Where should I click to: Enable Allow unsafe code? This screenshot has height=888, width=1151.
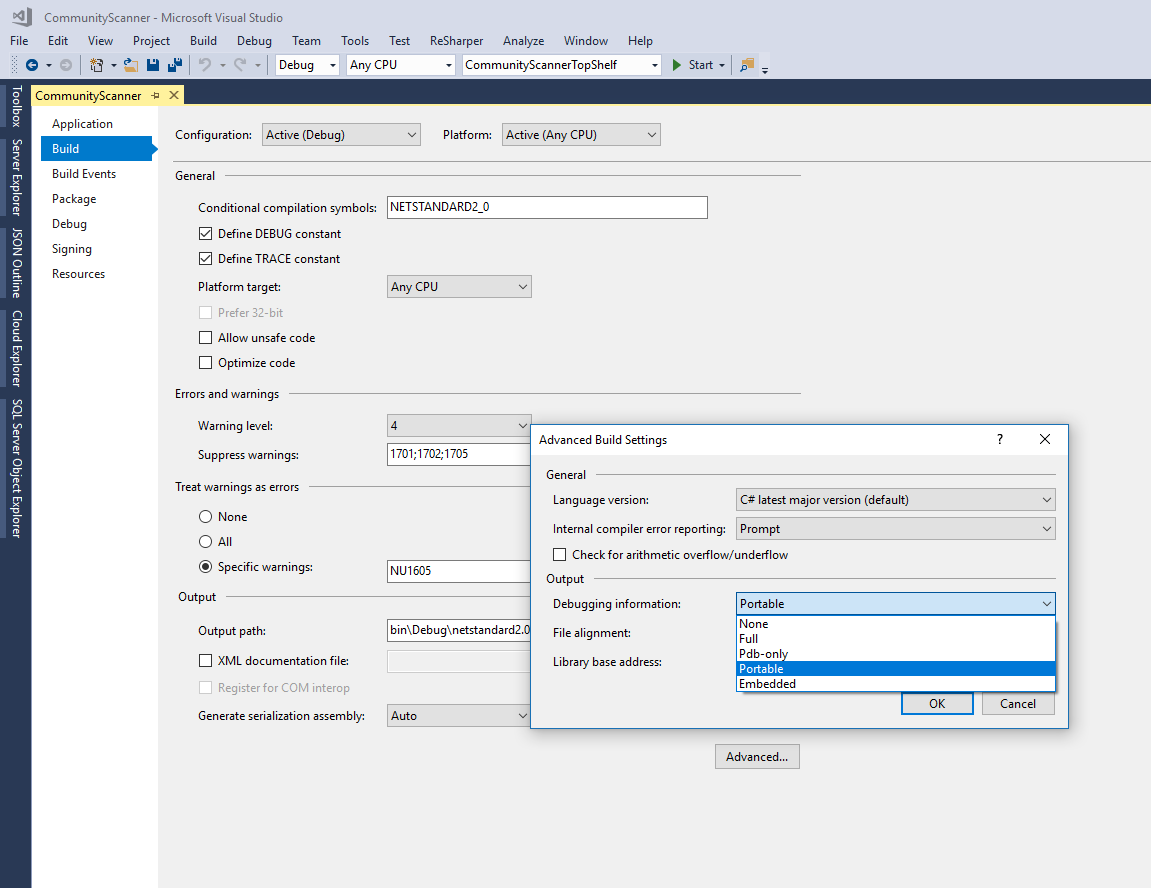tap(206, 338)
